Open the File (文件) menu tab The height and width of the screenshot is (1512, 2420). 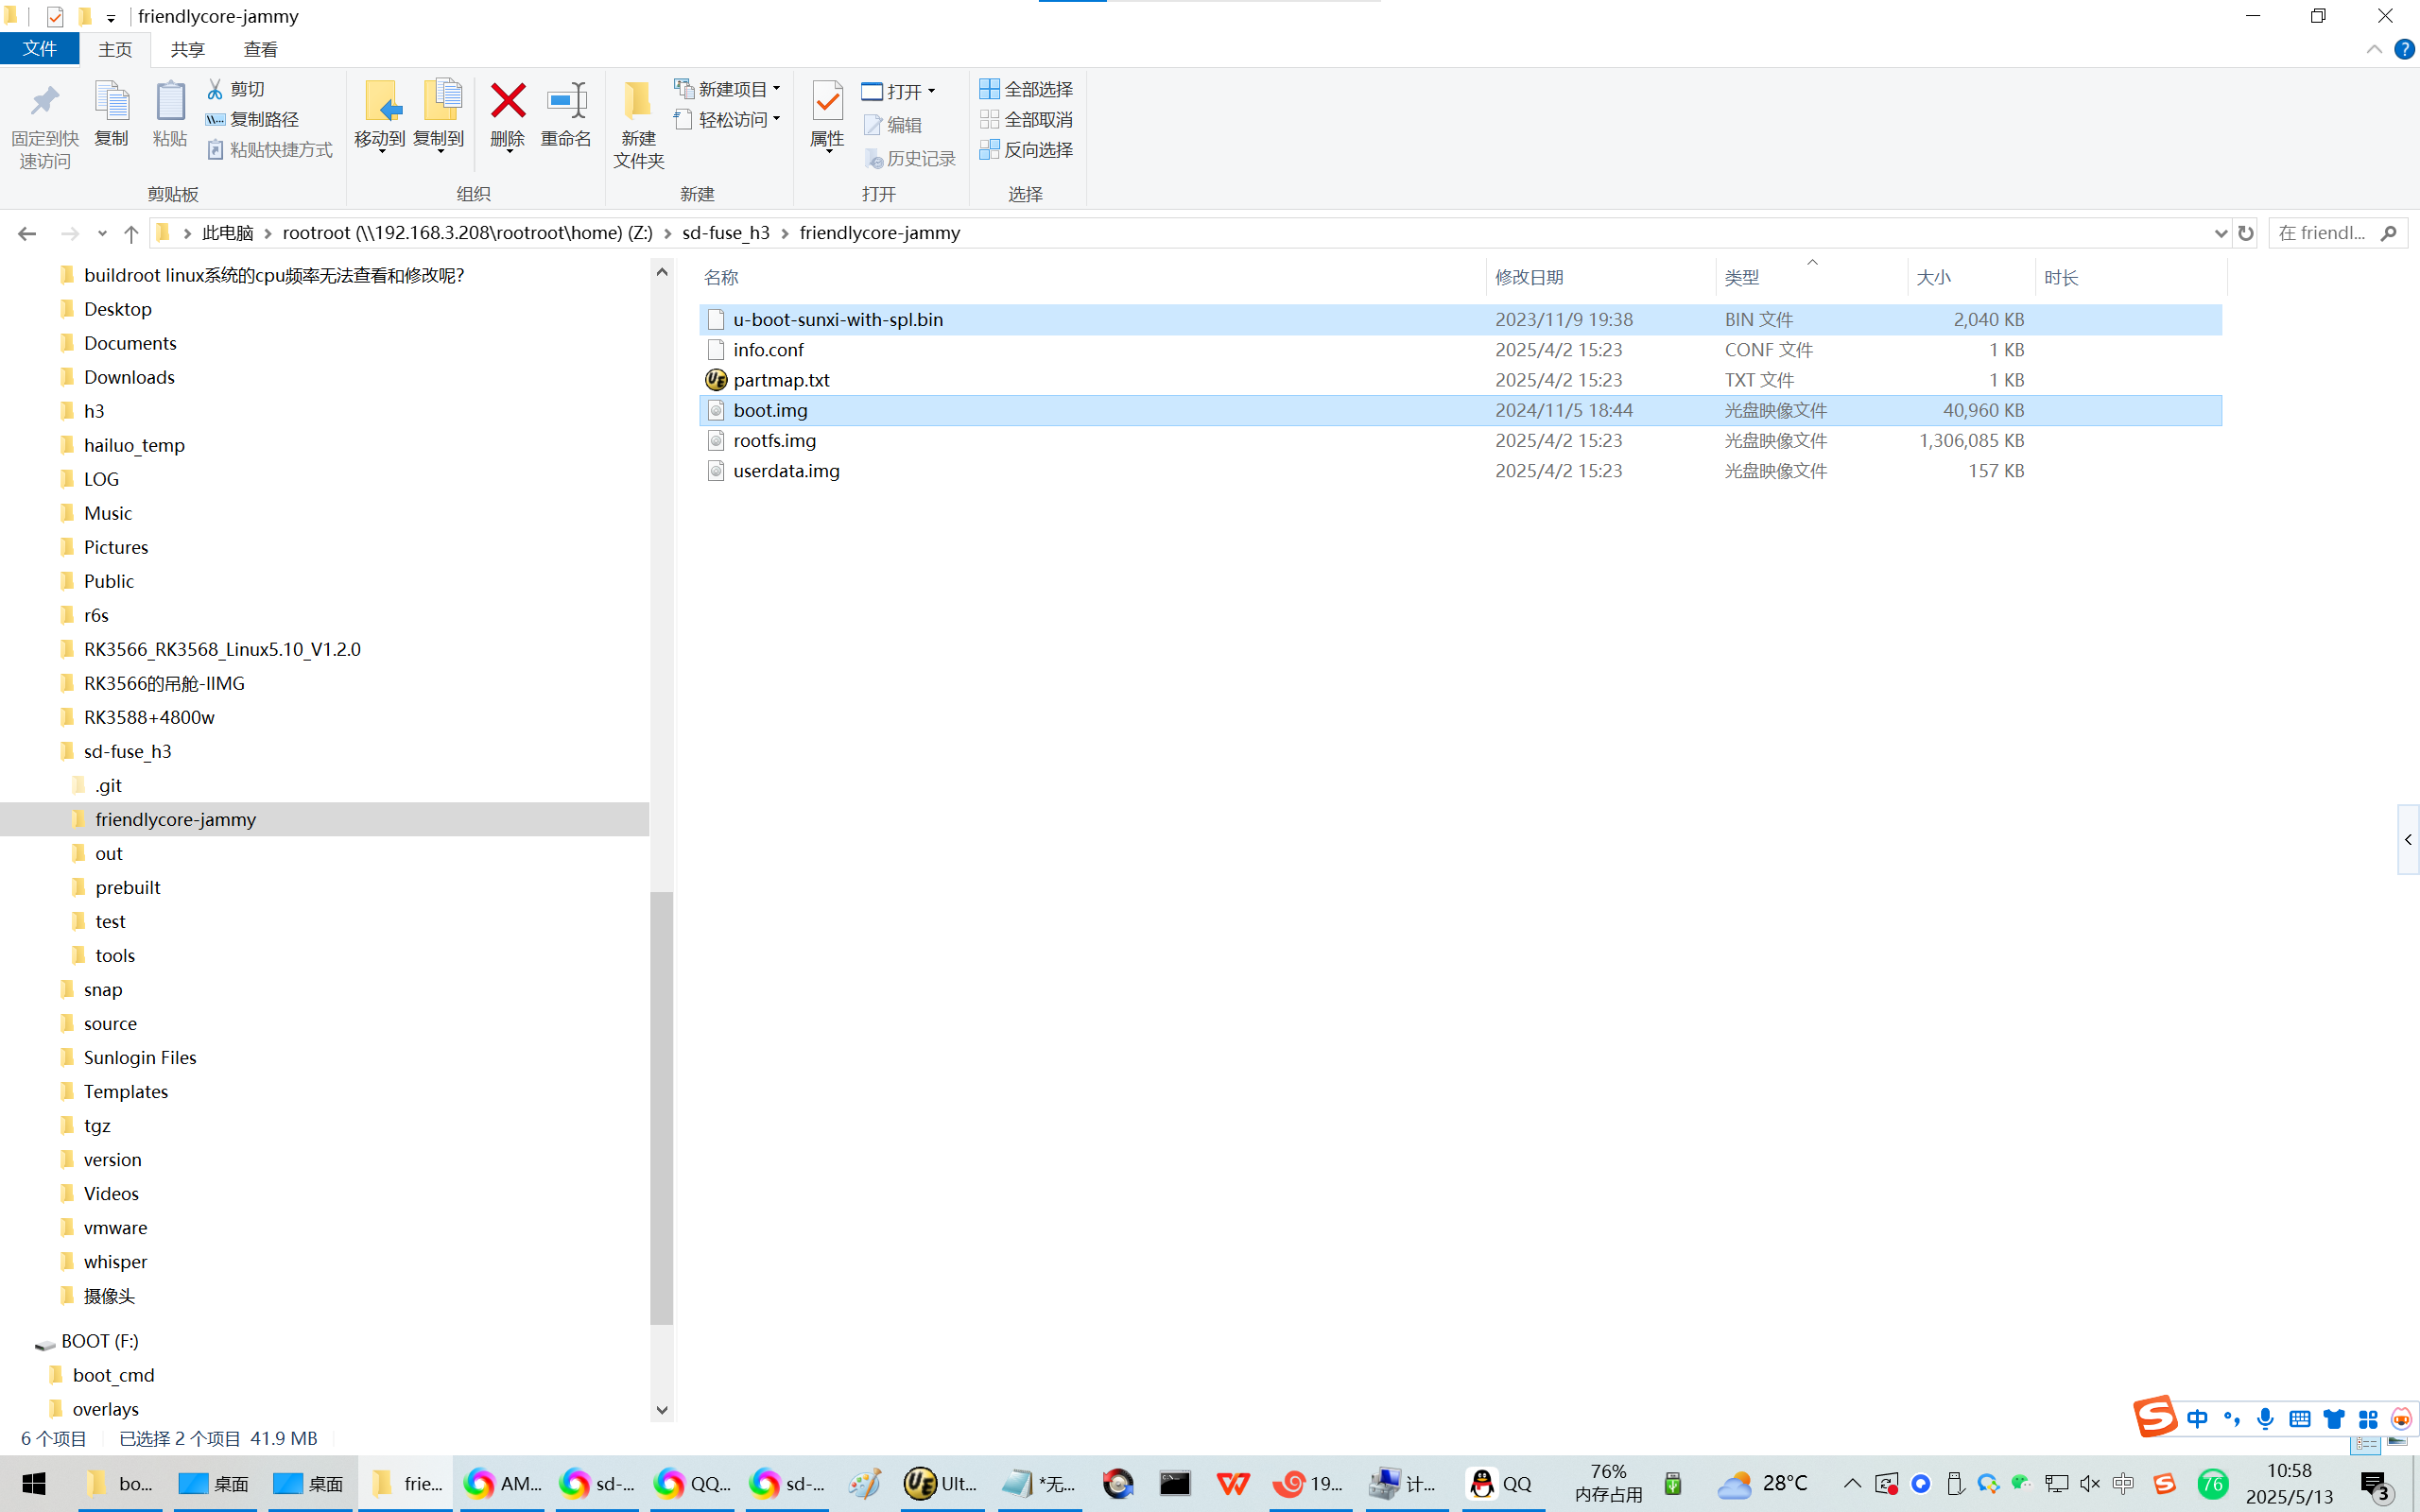click(40, 49)
